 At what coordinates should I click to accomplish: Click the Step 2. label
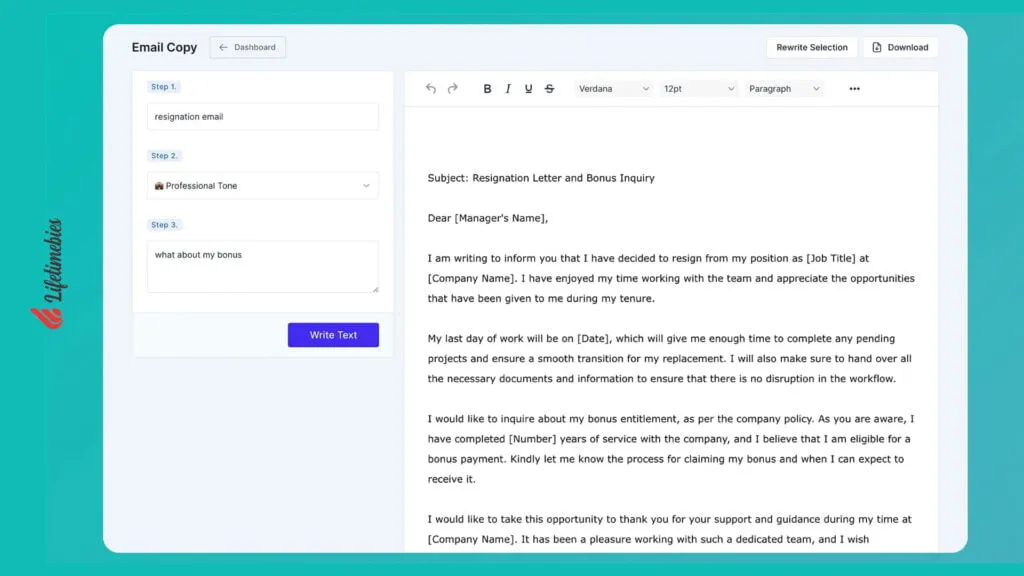click(164, 155)
